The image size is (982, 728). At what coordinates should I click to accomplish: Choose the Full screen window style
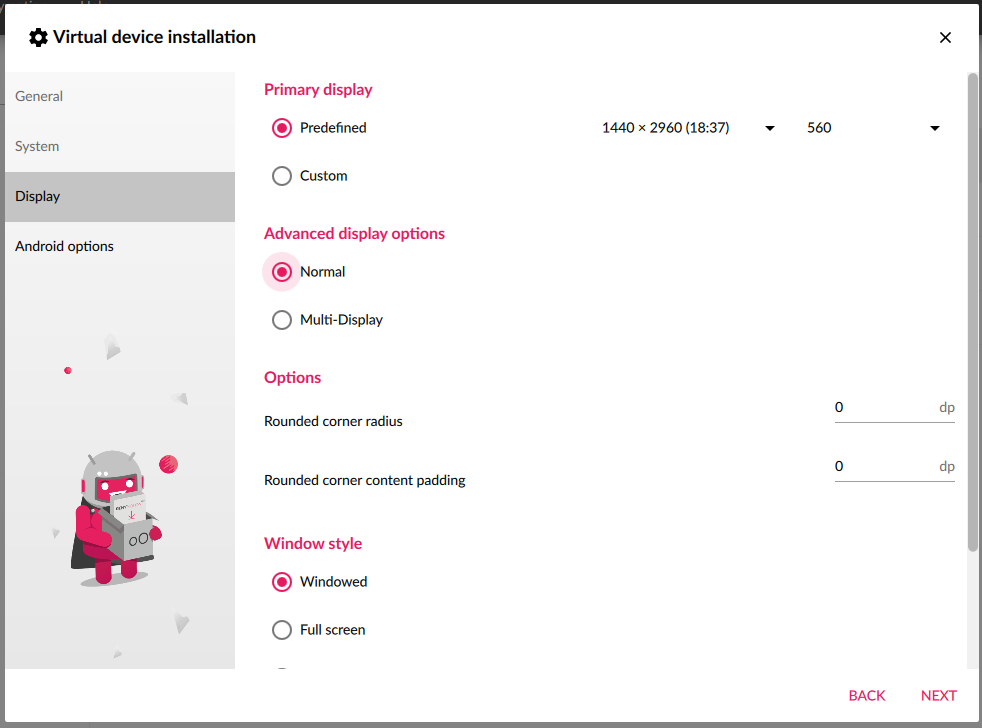pyautogui.click(x=282, y=630)
